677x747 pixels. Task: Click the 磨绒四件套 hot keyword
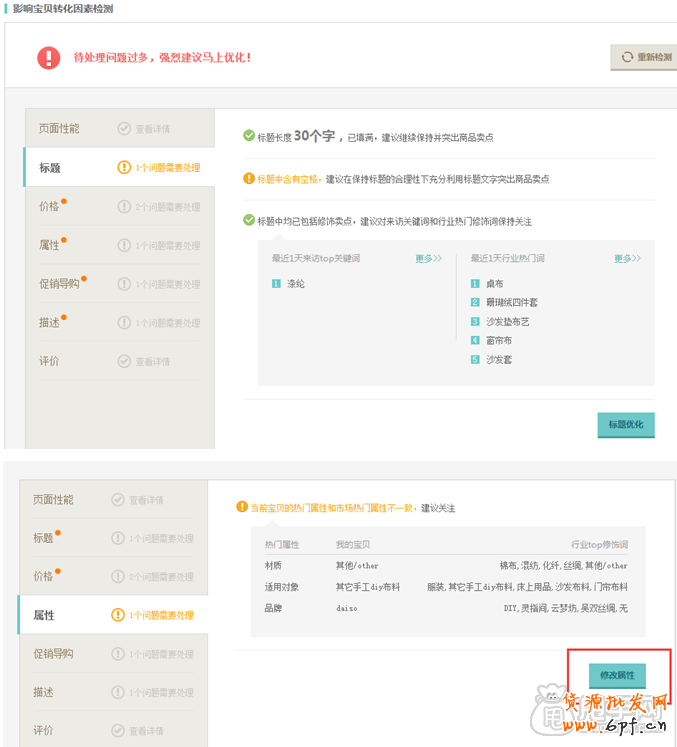(x=511, y=302)
